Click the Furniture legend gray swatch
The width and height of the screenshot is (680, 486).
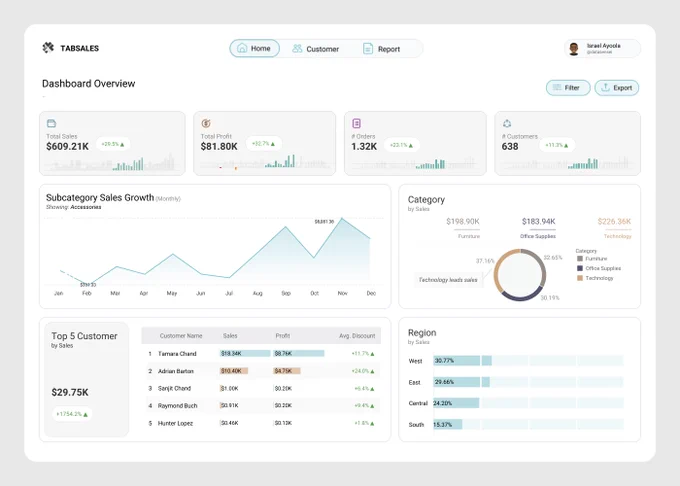580,259
